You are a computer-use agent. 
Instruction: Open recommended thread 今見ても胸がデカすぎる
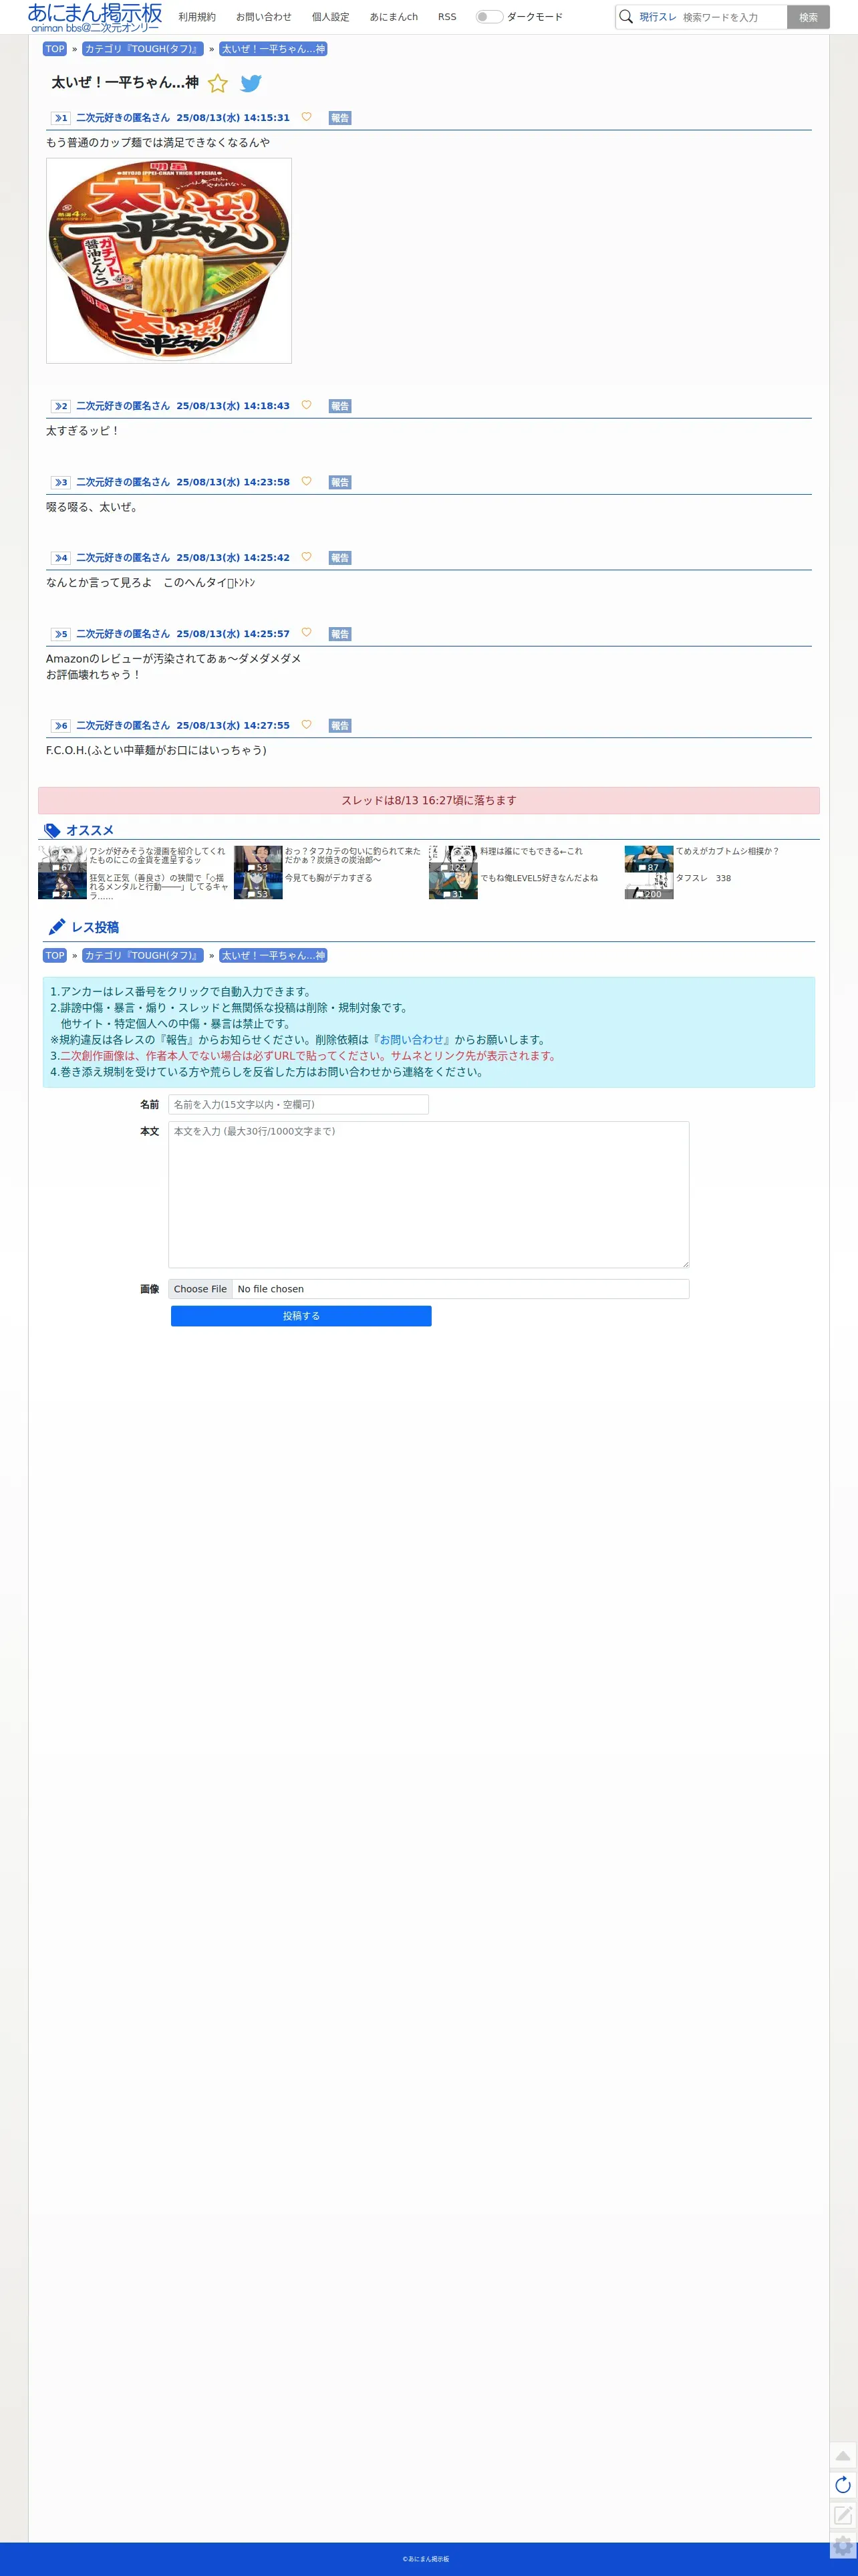pyautogui.click(x=328, y=878)
